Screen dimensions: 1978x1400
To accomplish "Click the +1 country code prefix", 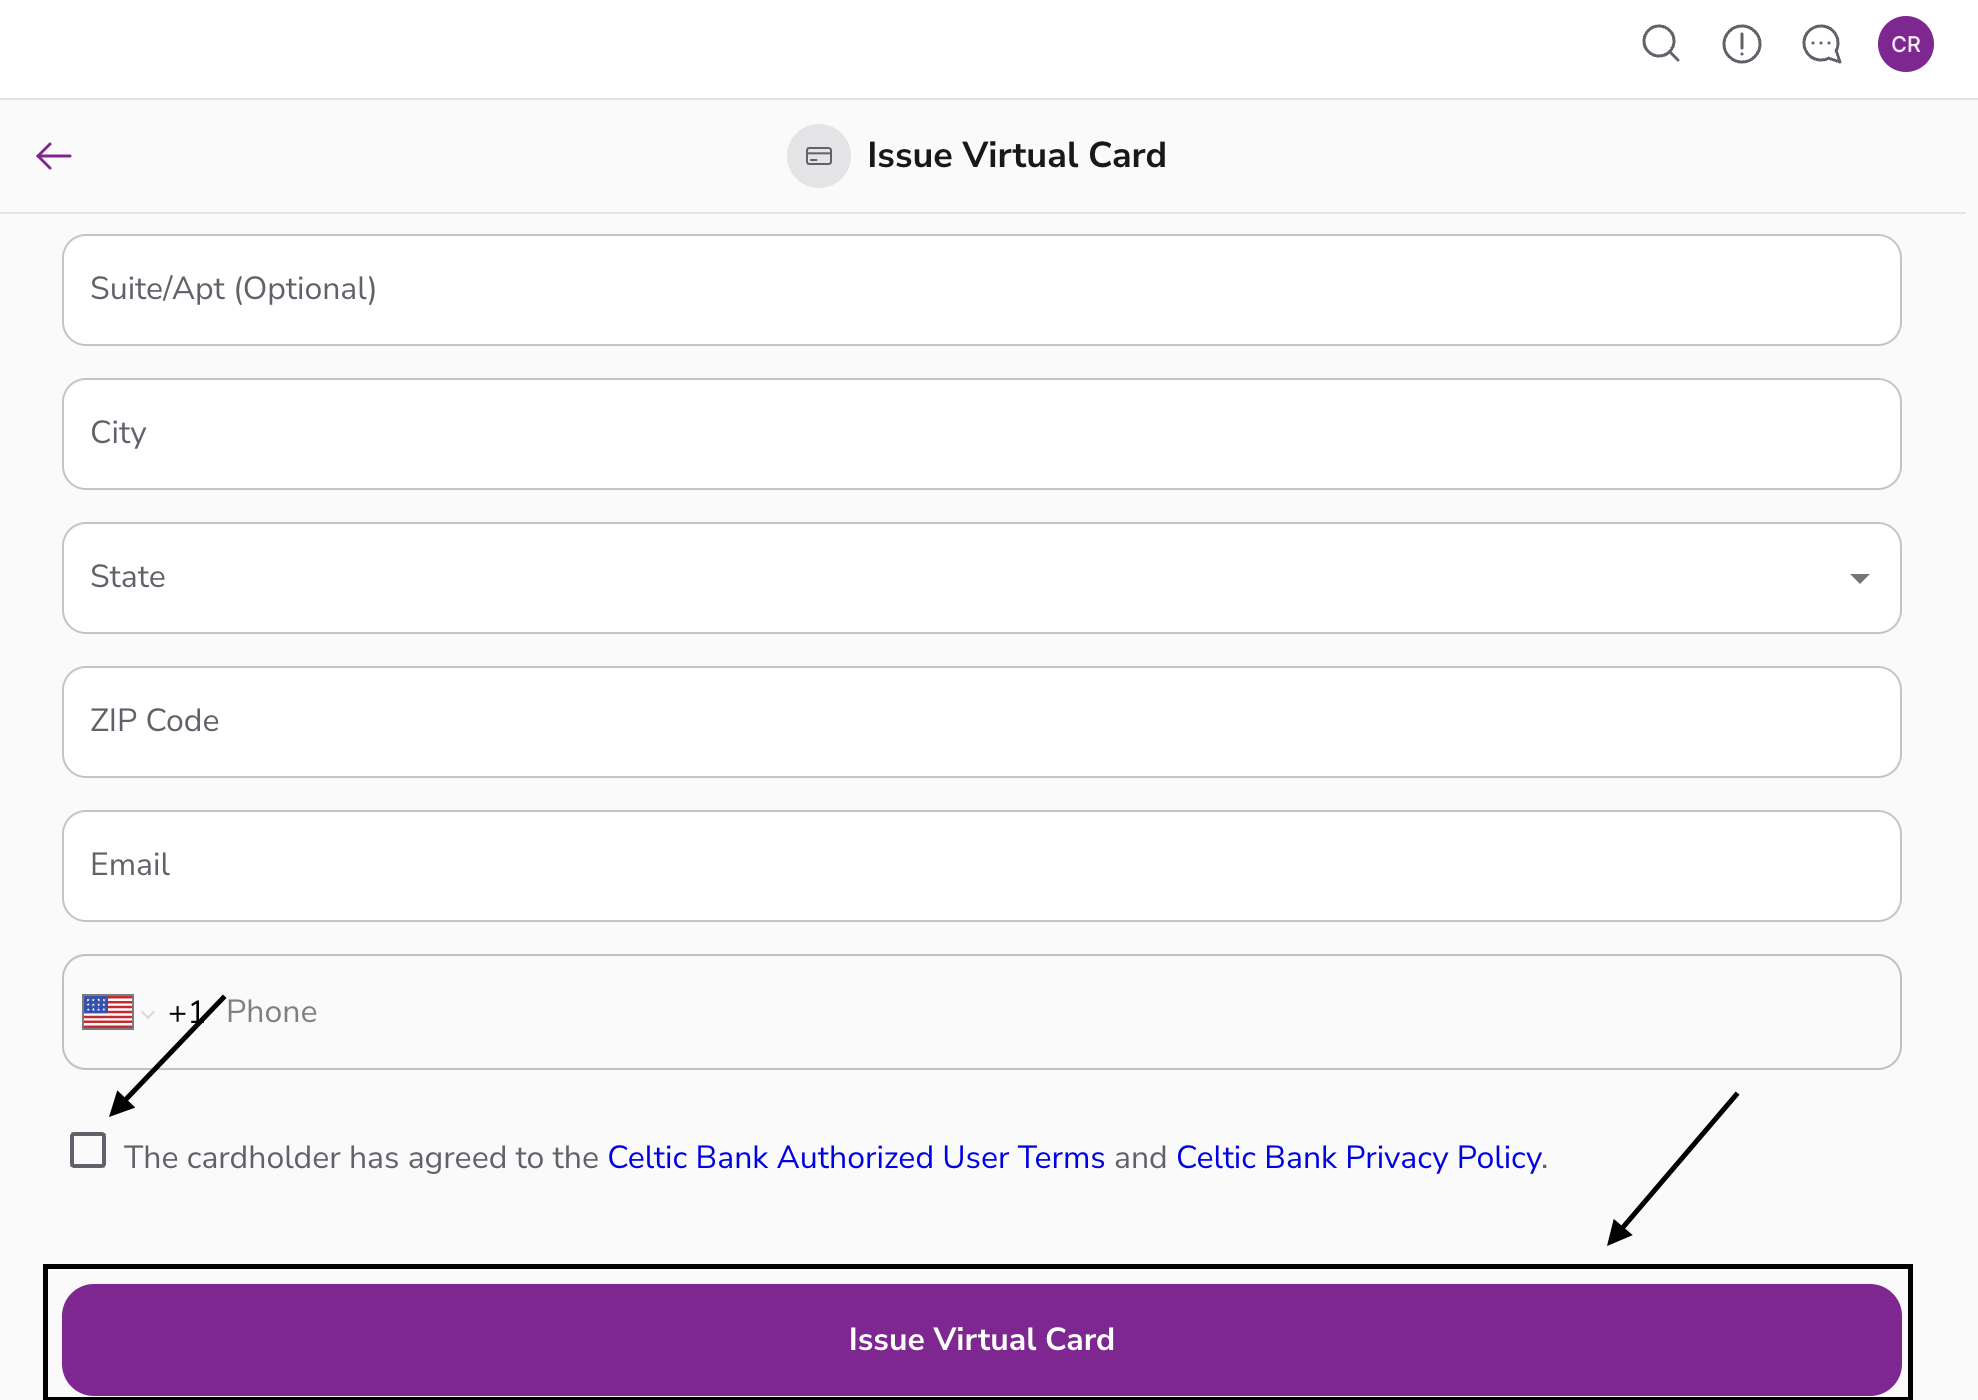I will click(185, 1013).
